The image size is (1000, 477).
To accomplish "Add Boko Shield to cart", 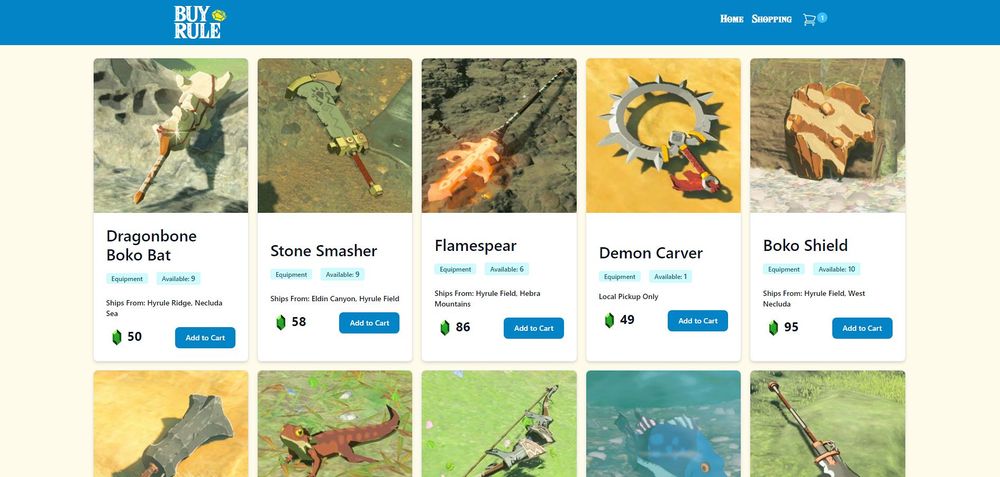I will click(x=862, y=328).
